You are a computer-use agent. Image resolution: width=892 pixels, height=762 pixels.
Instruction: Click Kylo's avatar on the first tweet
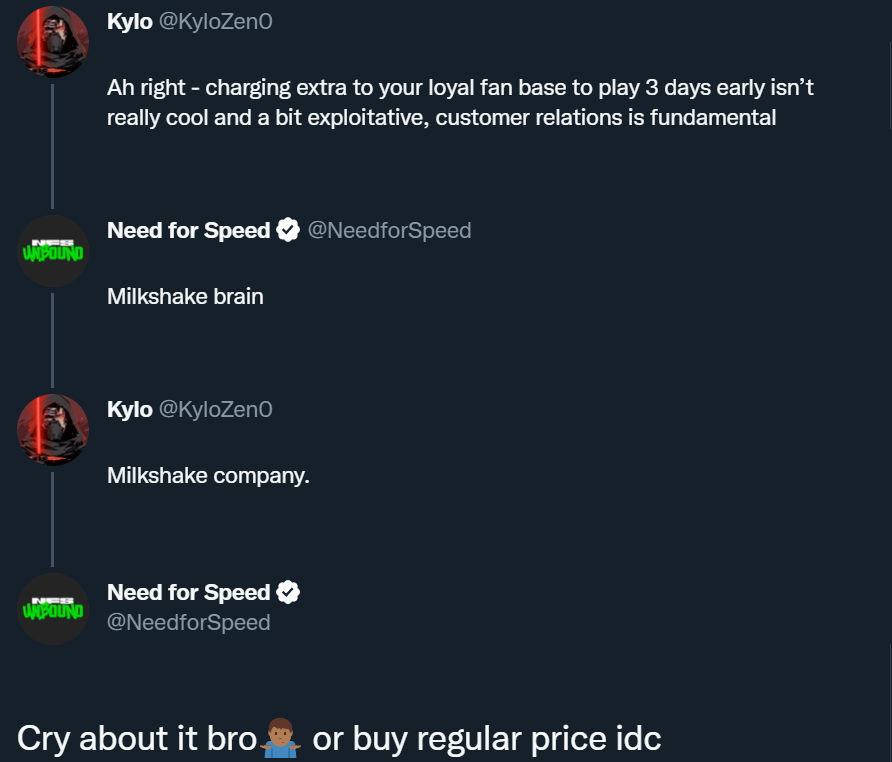point(53,42)
